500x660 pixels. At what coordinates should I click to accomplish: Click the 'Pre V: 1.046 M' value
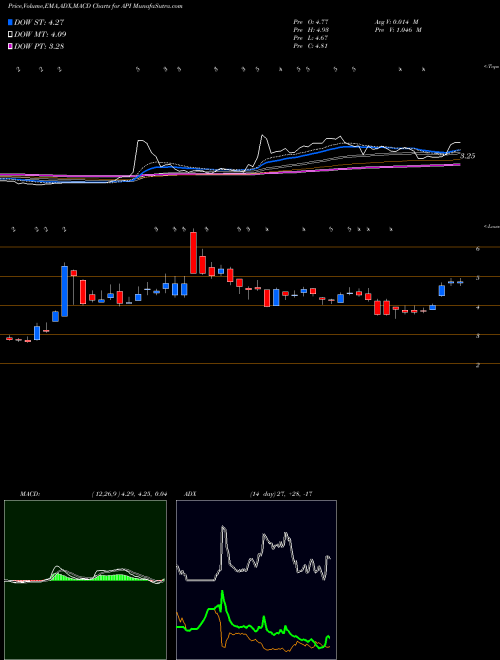click(x=398, y=30)
